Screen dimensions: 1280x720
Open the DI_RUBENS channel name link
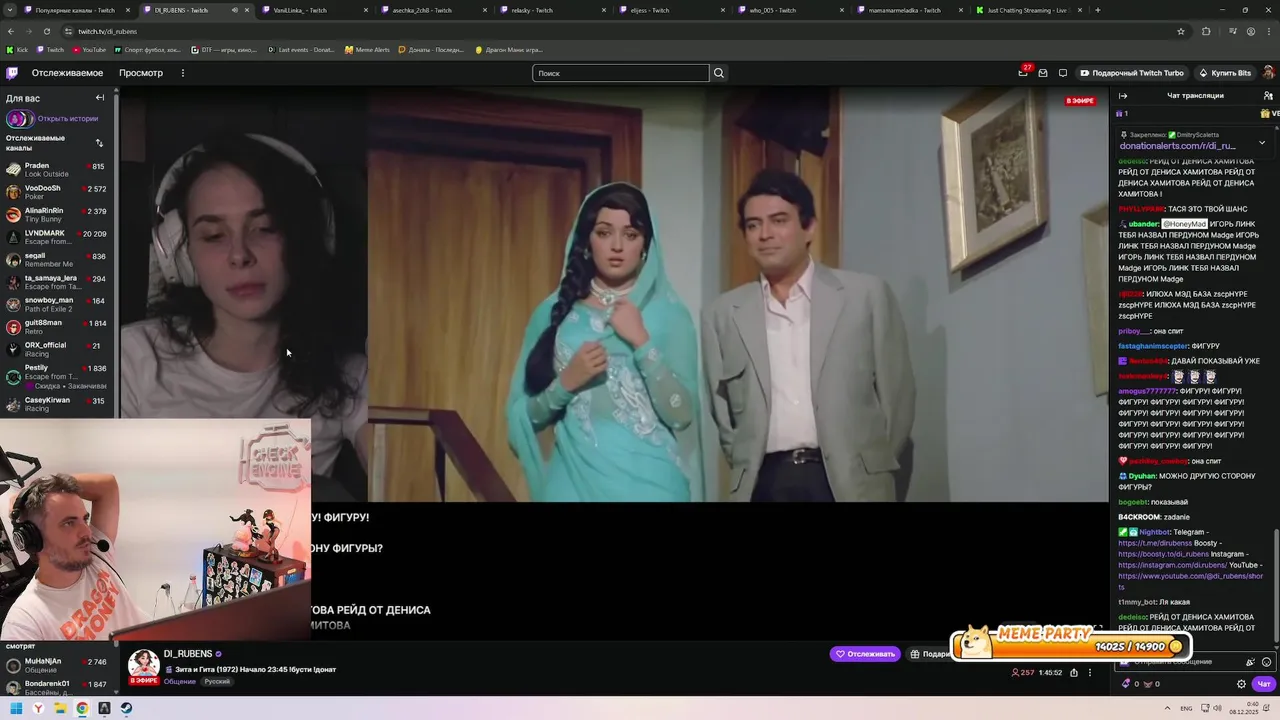(x=188, y=654)
